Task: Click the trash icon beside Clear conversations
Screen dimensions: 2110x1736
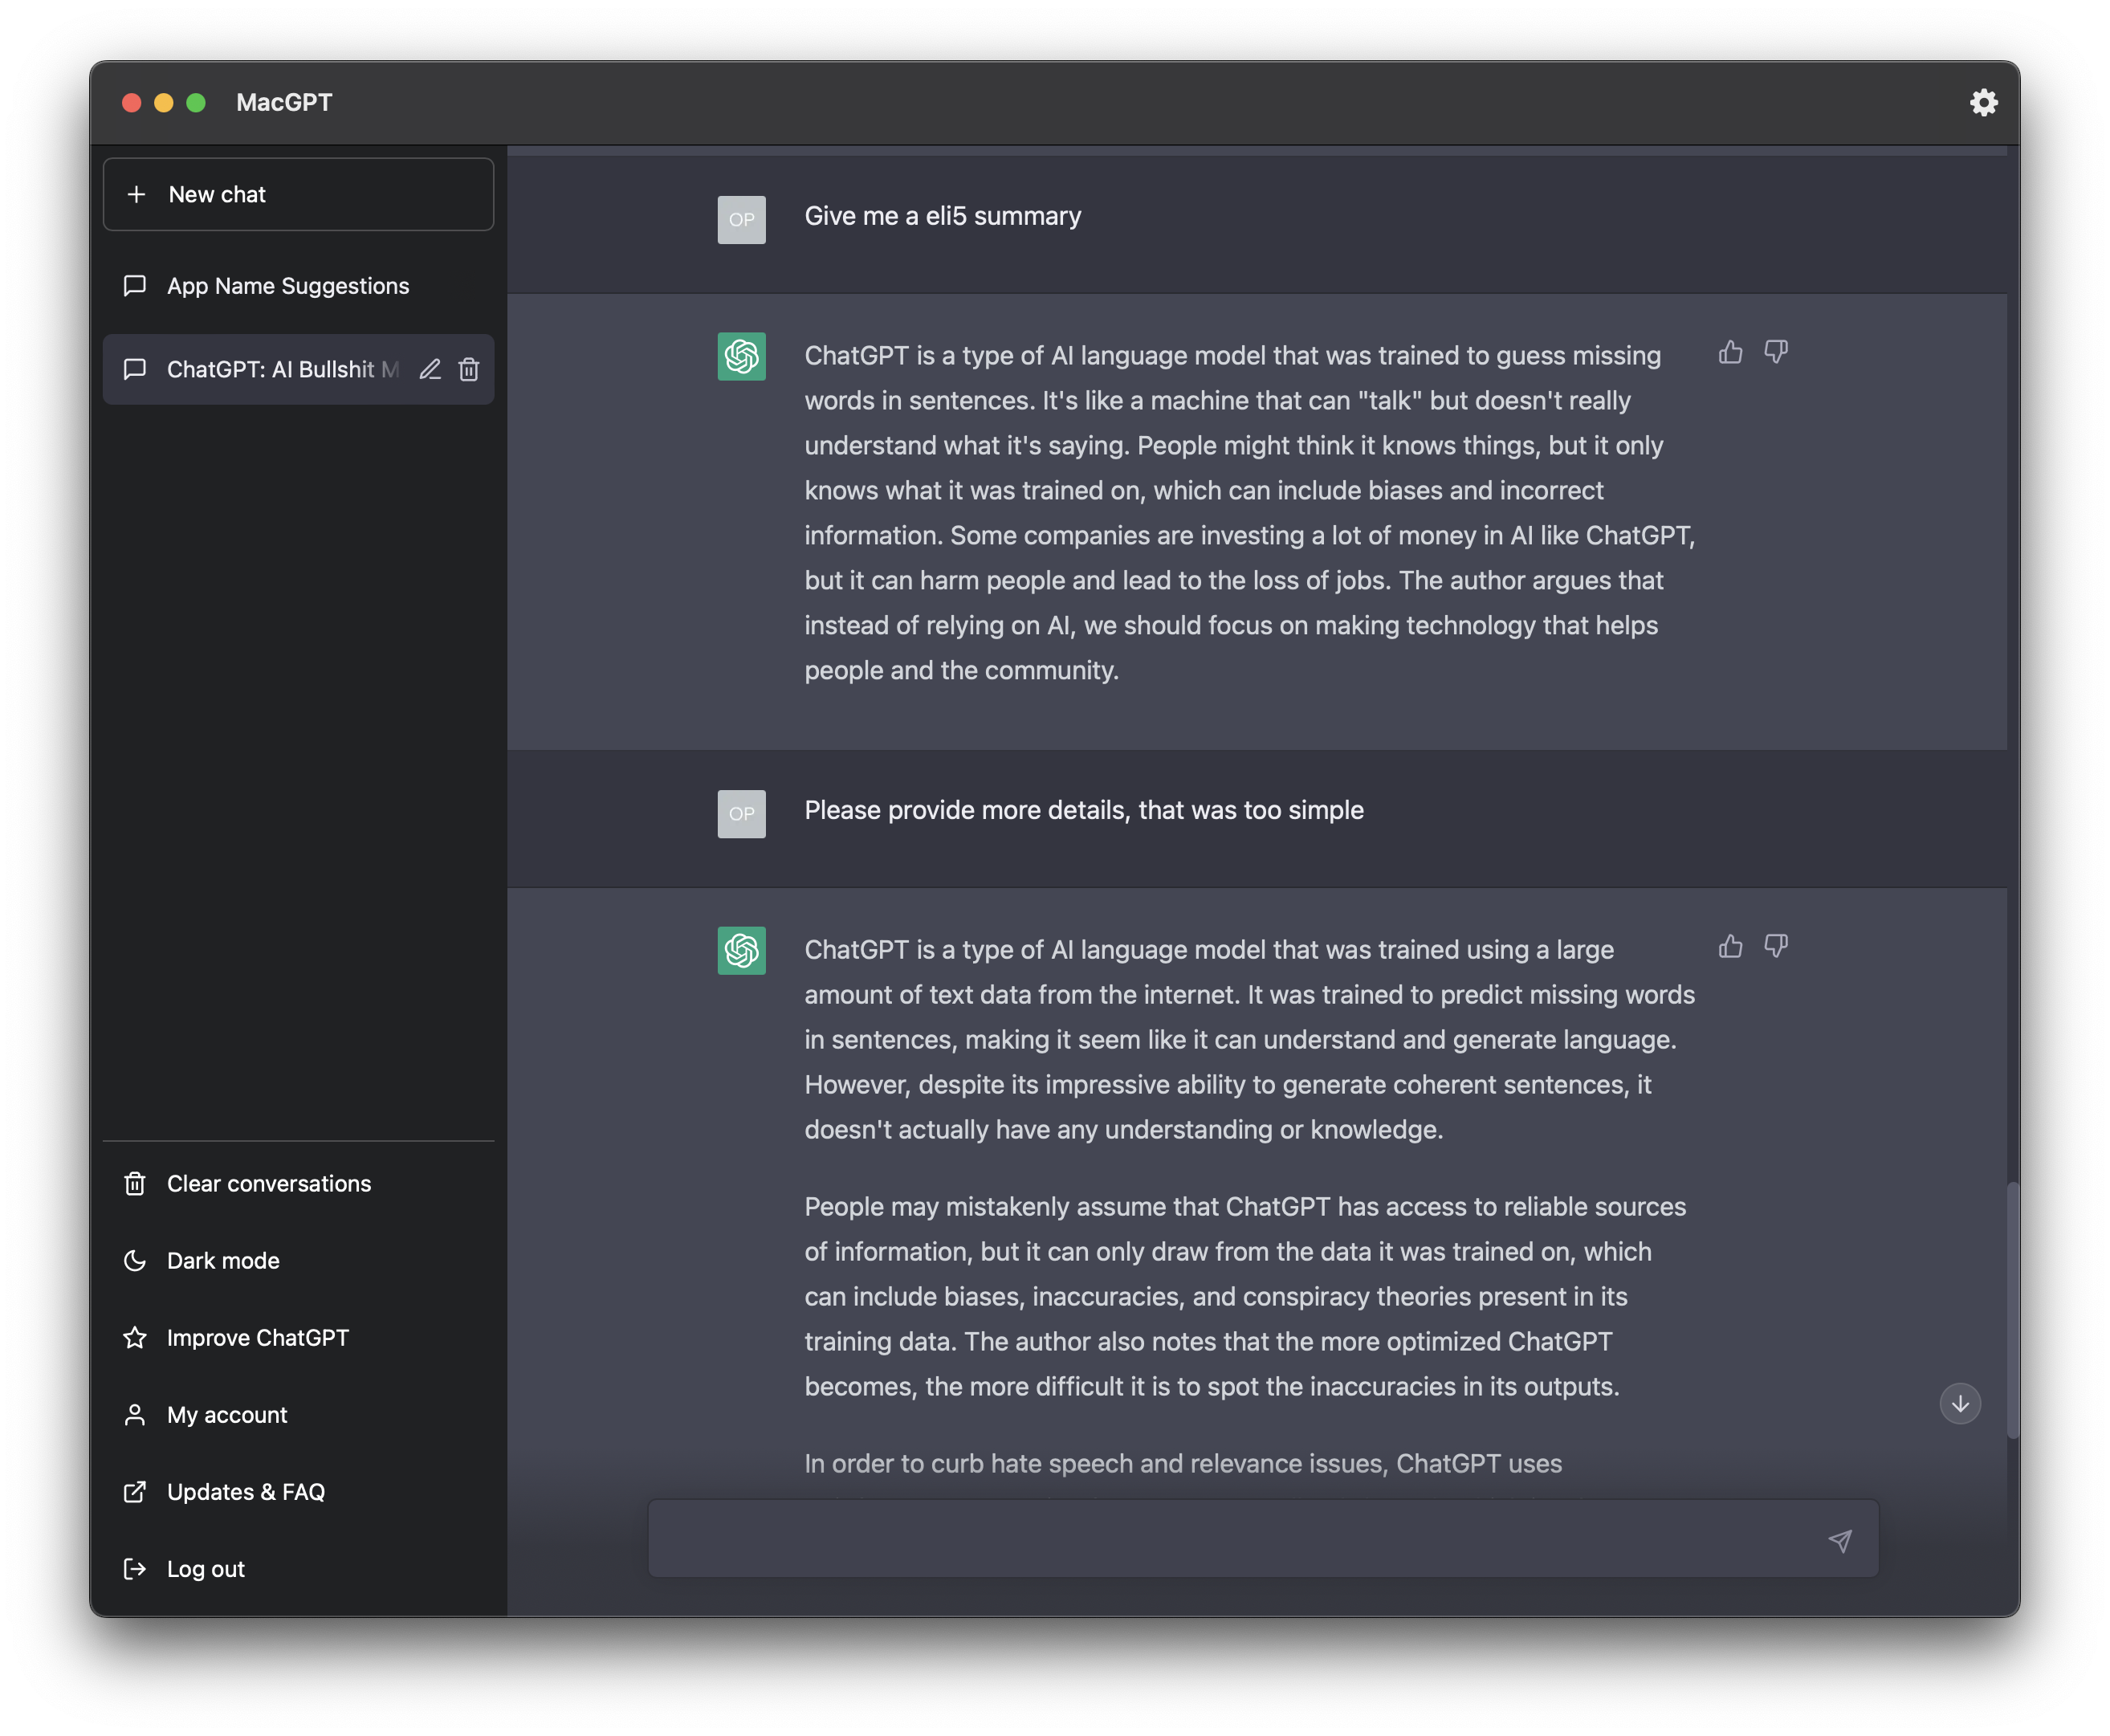Action: click(x=135, y=1184)
